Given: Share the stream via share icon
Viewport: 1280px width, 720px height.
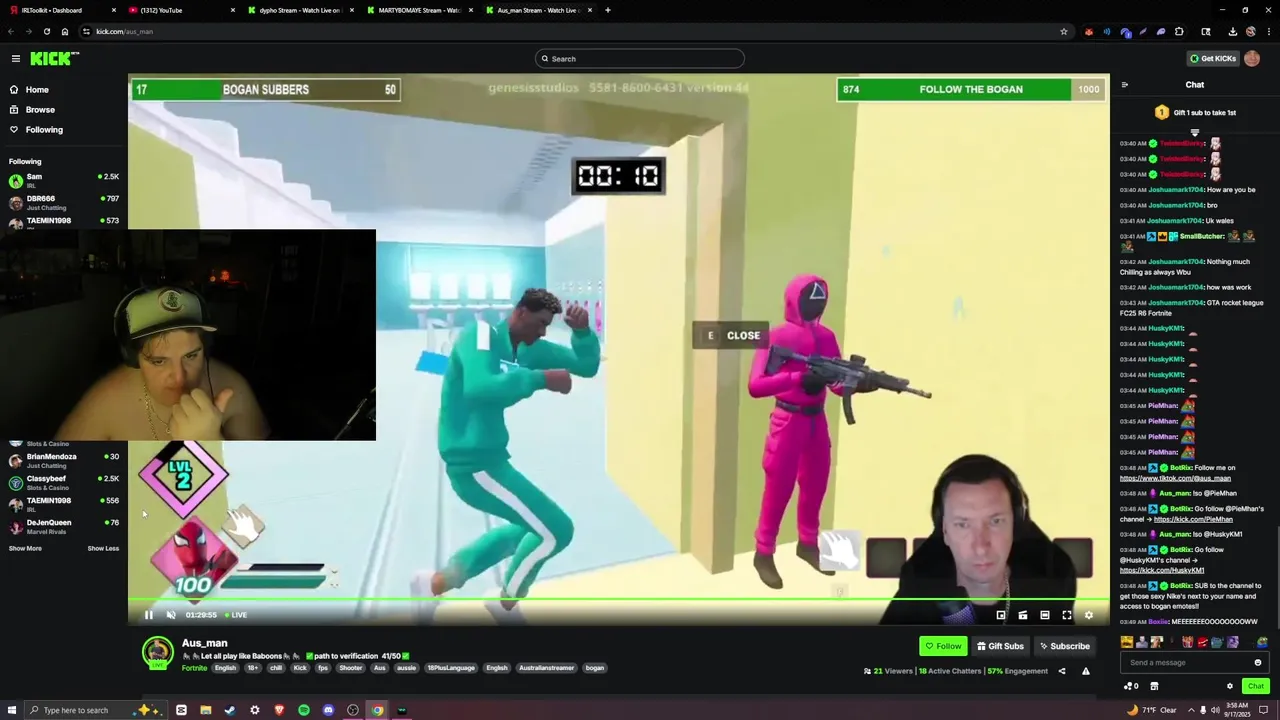Looking at the screenshot, I should click(1062, 671).
